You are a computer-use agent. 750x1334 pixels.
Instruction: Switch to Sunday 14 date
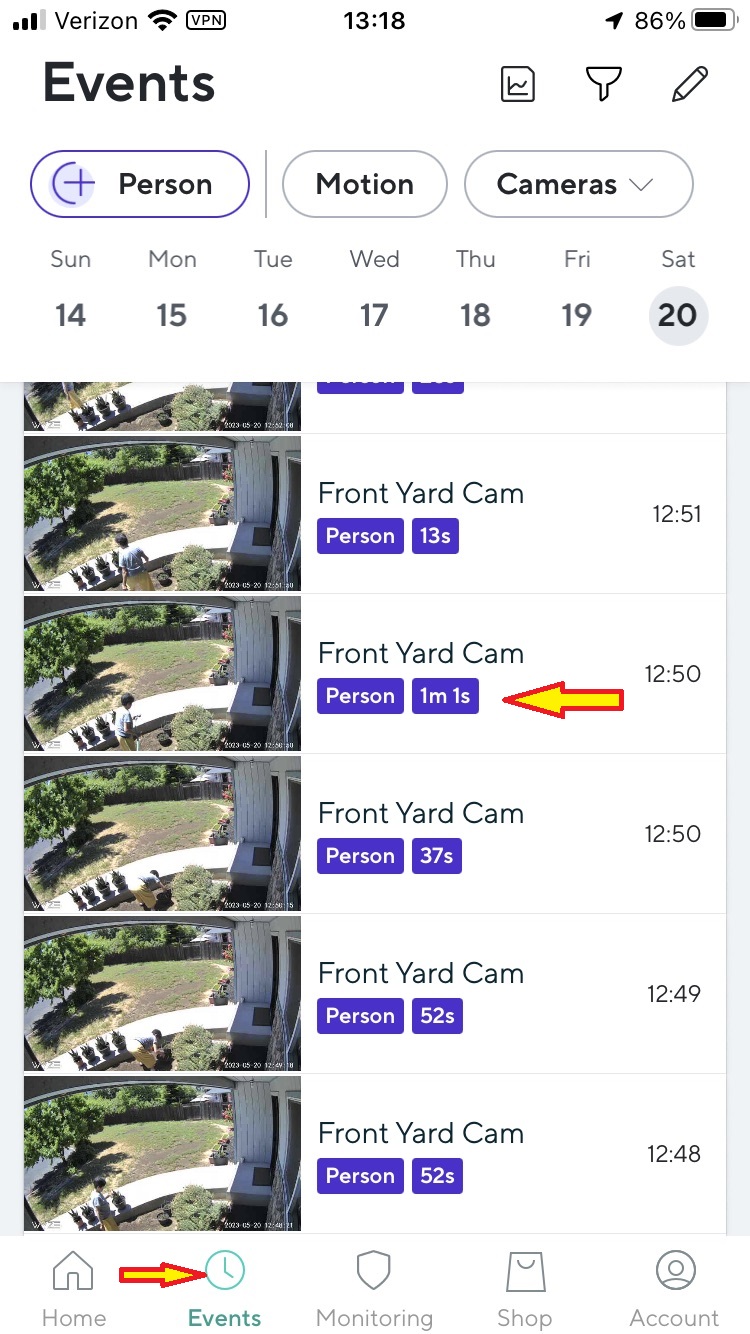pos(70,316)
